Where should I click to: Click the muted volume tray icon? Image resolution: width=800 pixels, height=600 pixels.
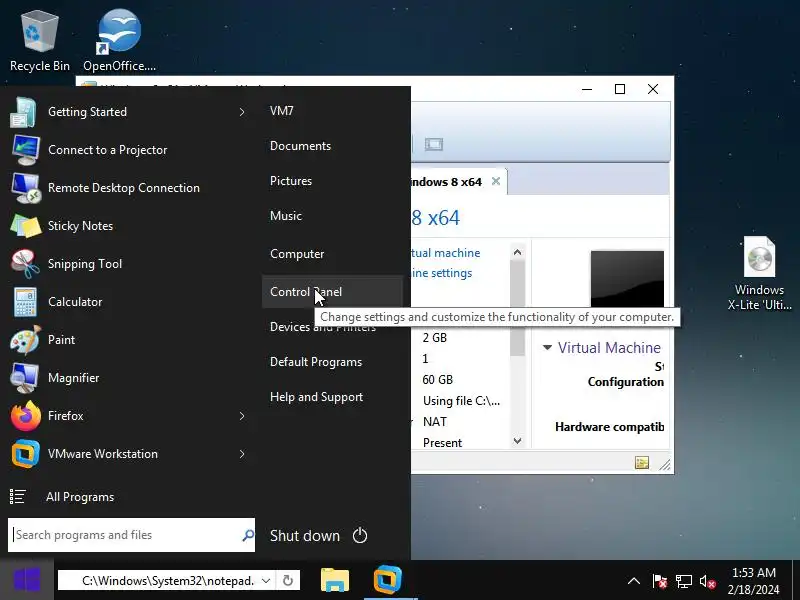point(708,581)
